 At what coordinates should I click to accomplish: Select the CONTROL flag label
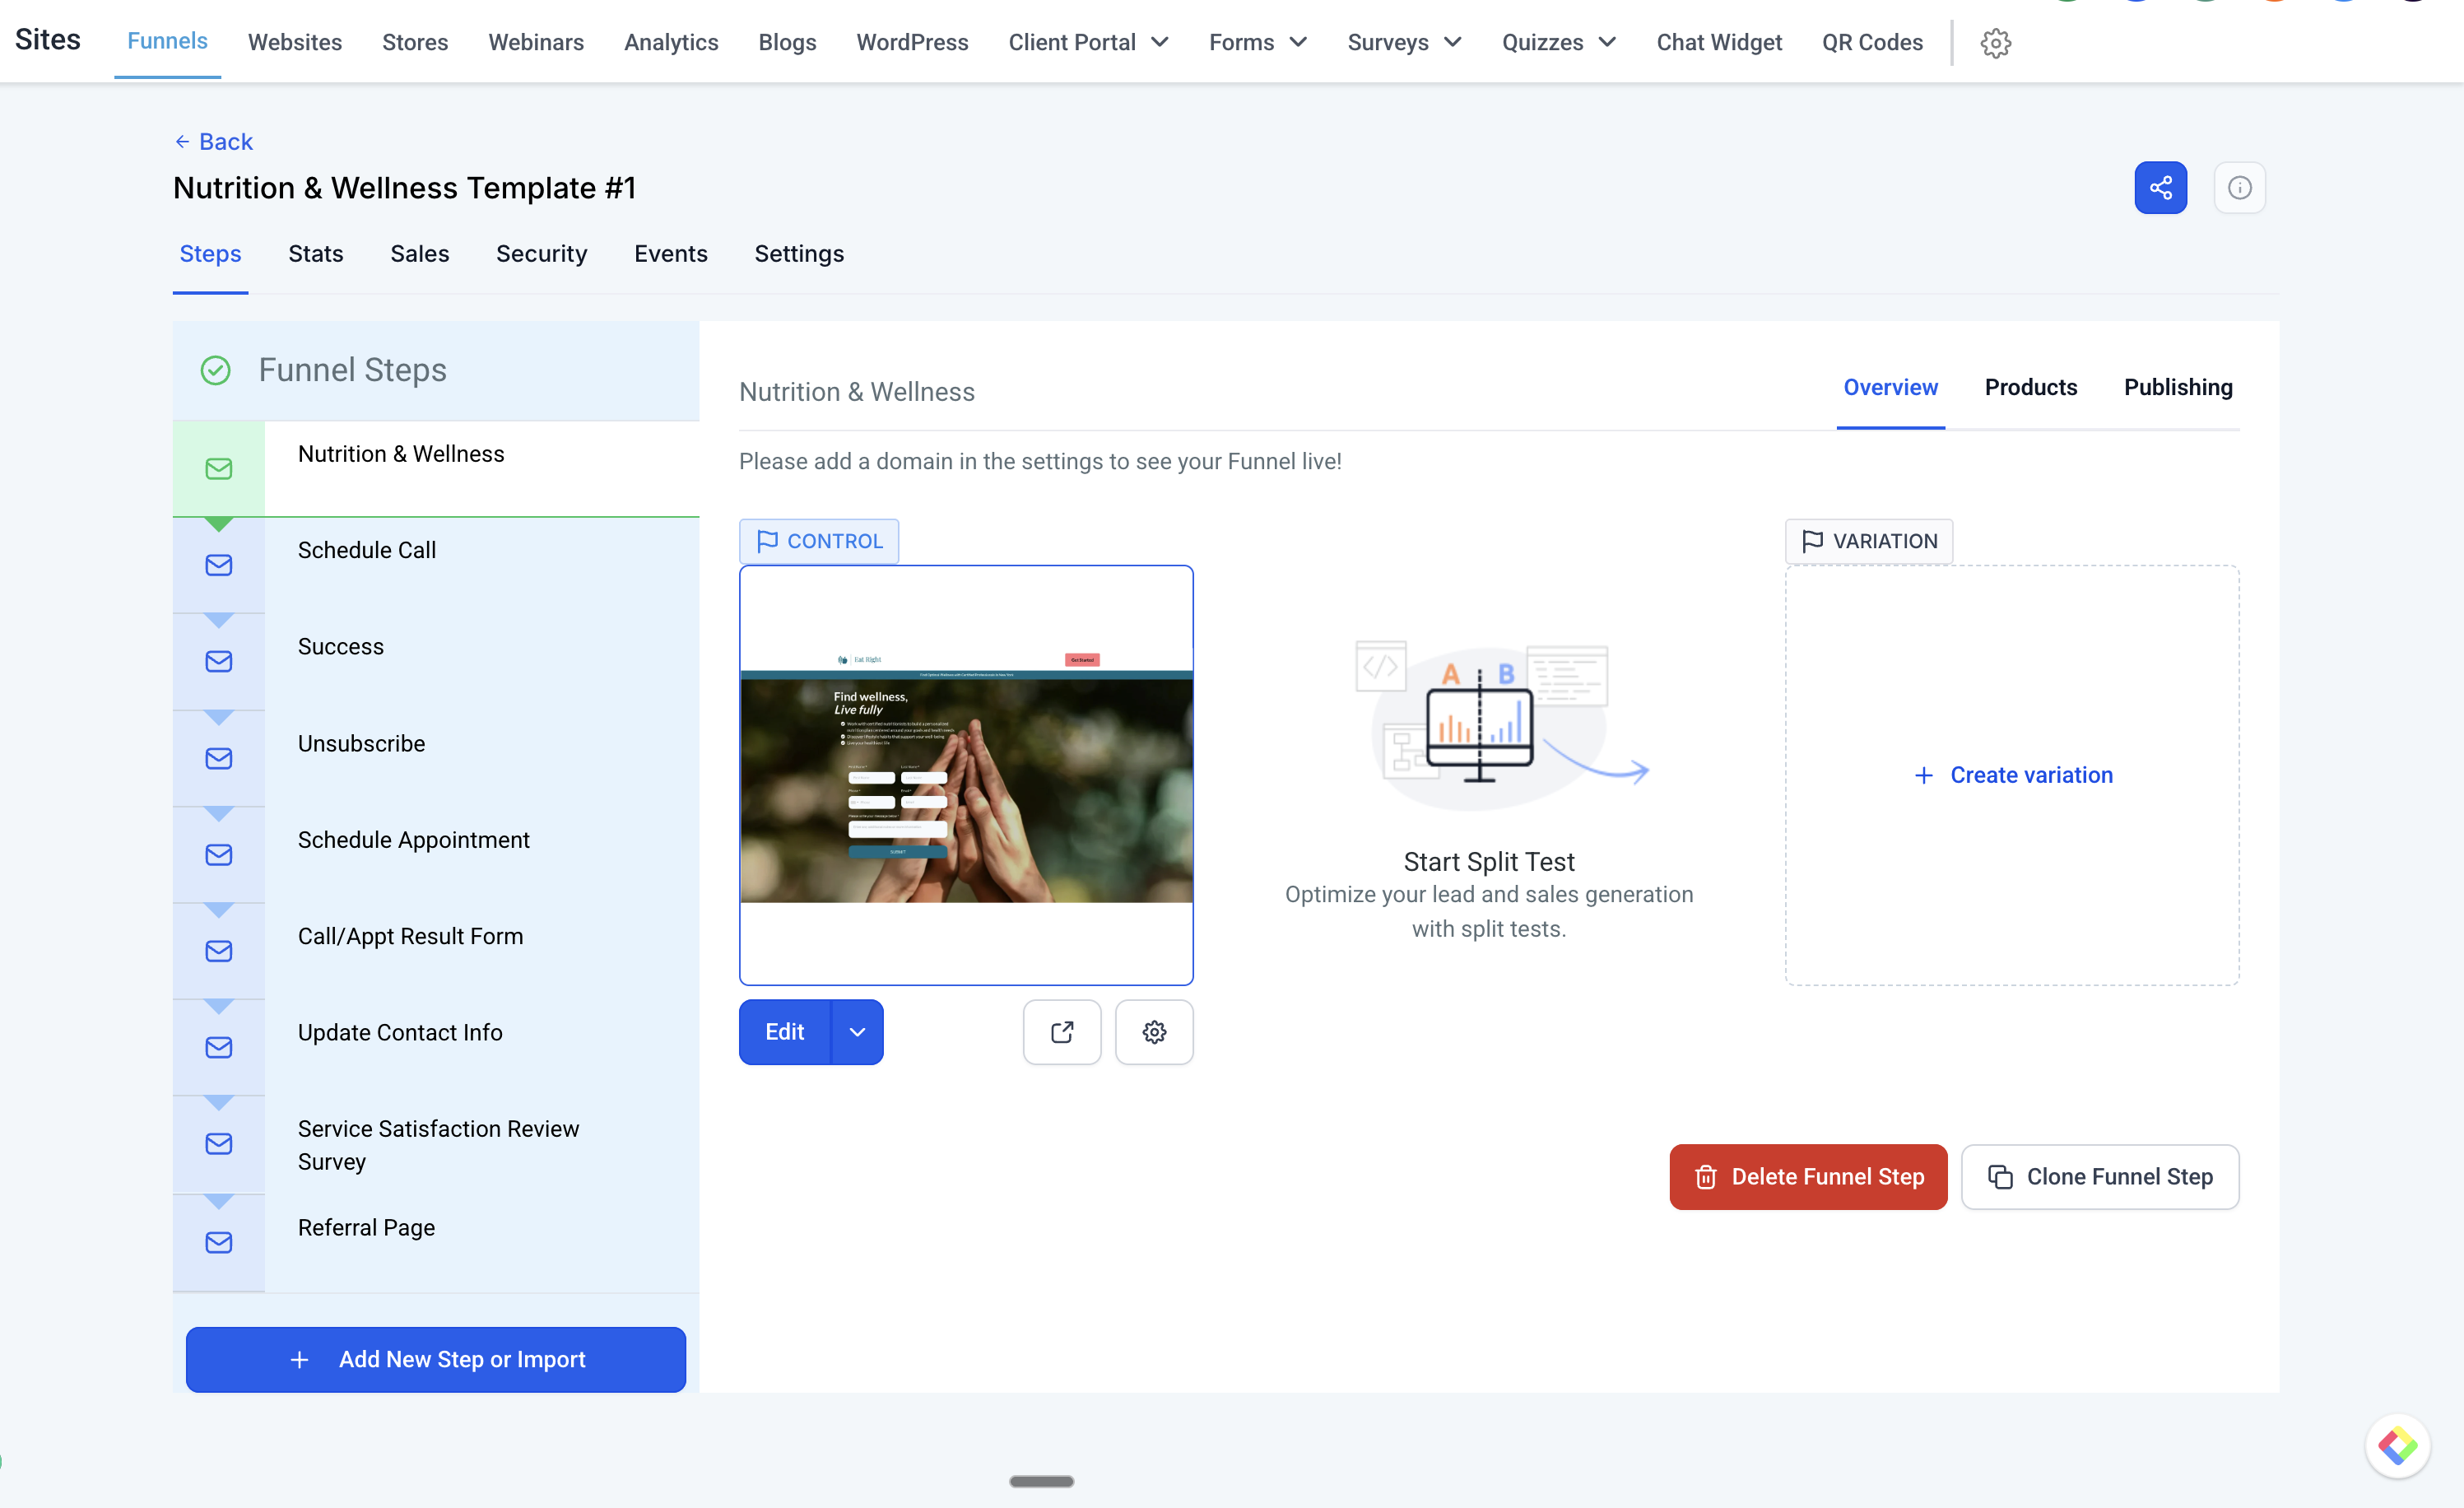click(x=818, y=540)
